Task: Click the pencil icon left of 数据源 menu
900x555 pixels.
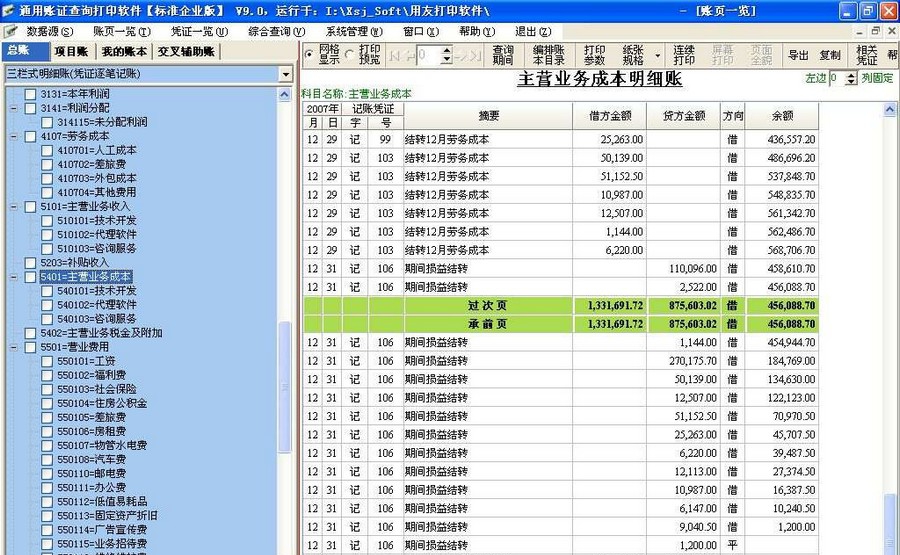Action: click(x=10, y=32)
